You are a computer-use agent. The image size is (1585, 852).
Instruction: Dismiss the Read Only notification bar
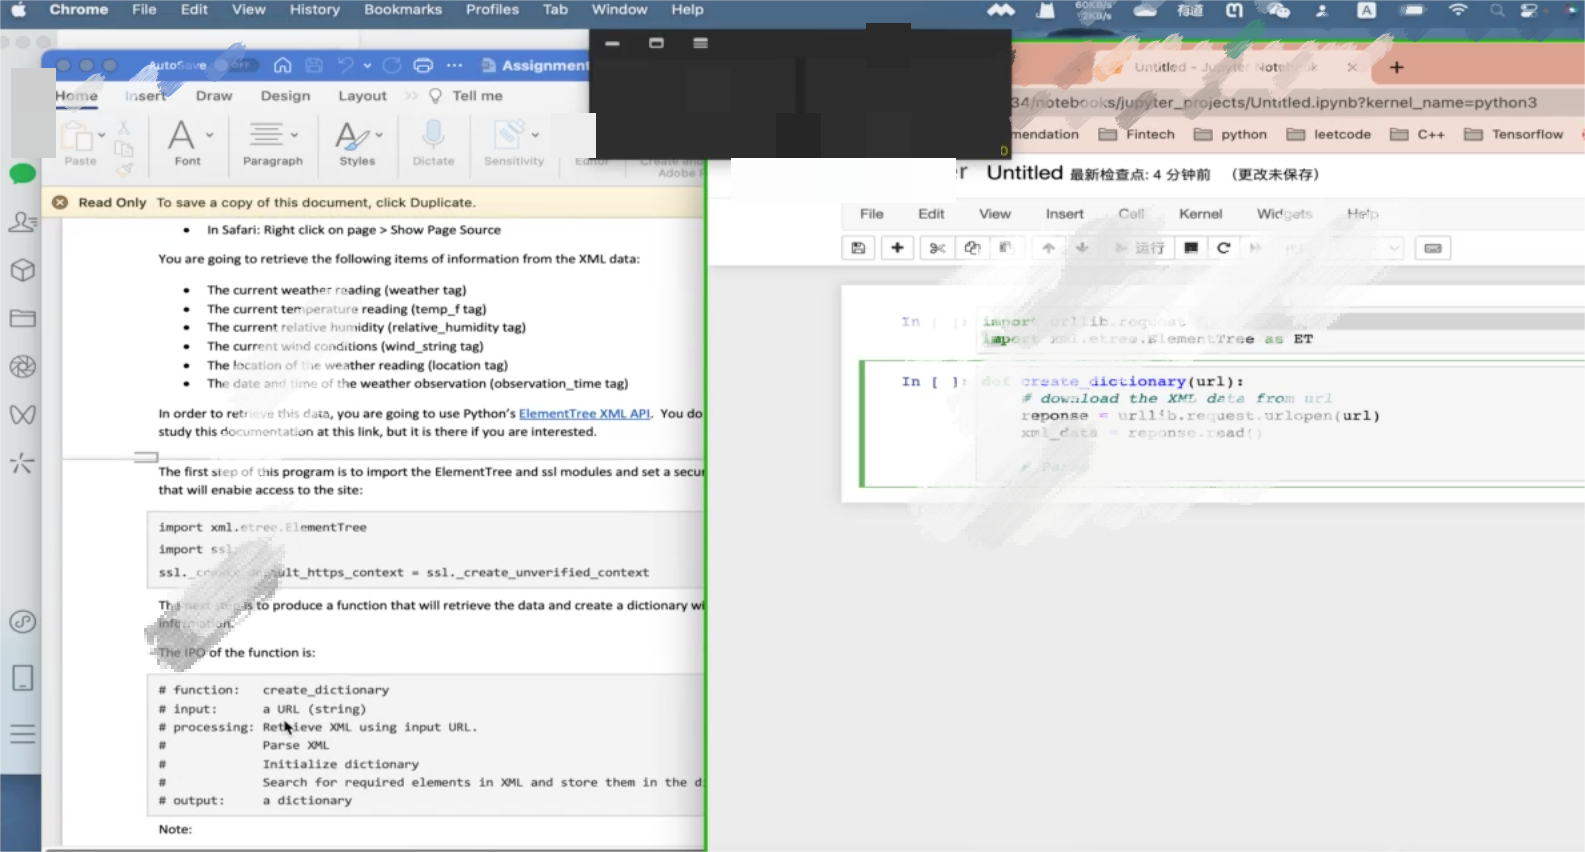pos(60,202)
